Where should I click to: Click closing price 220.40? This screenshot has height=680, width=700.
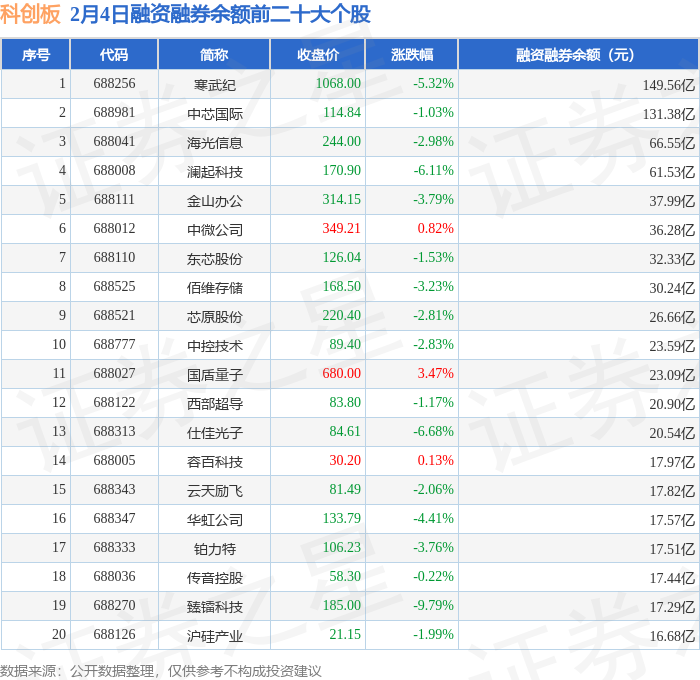tap(342, 316)
